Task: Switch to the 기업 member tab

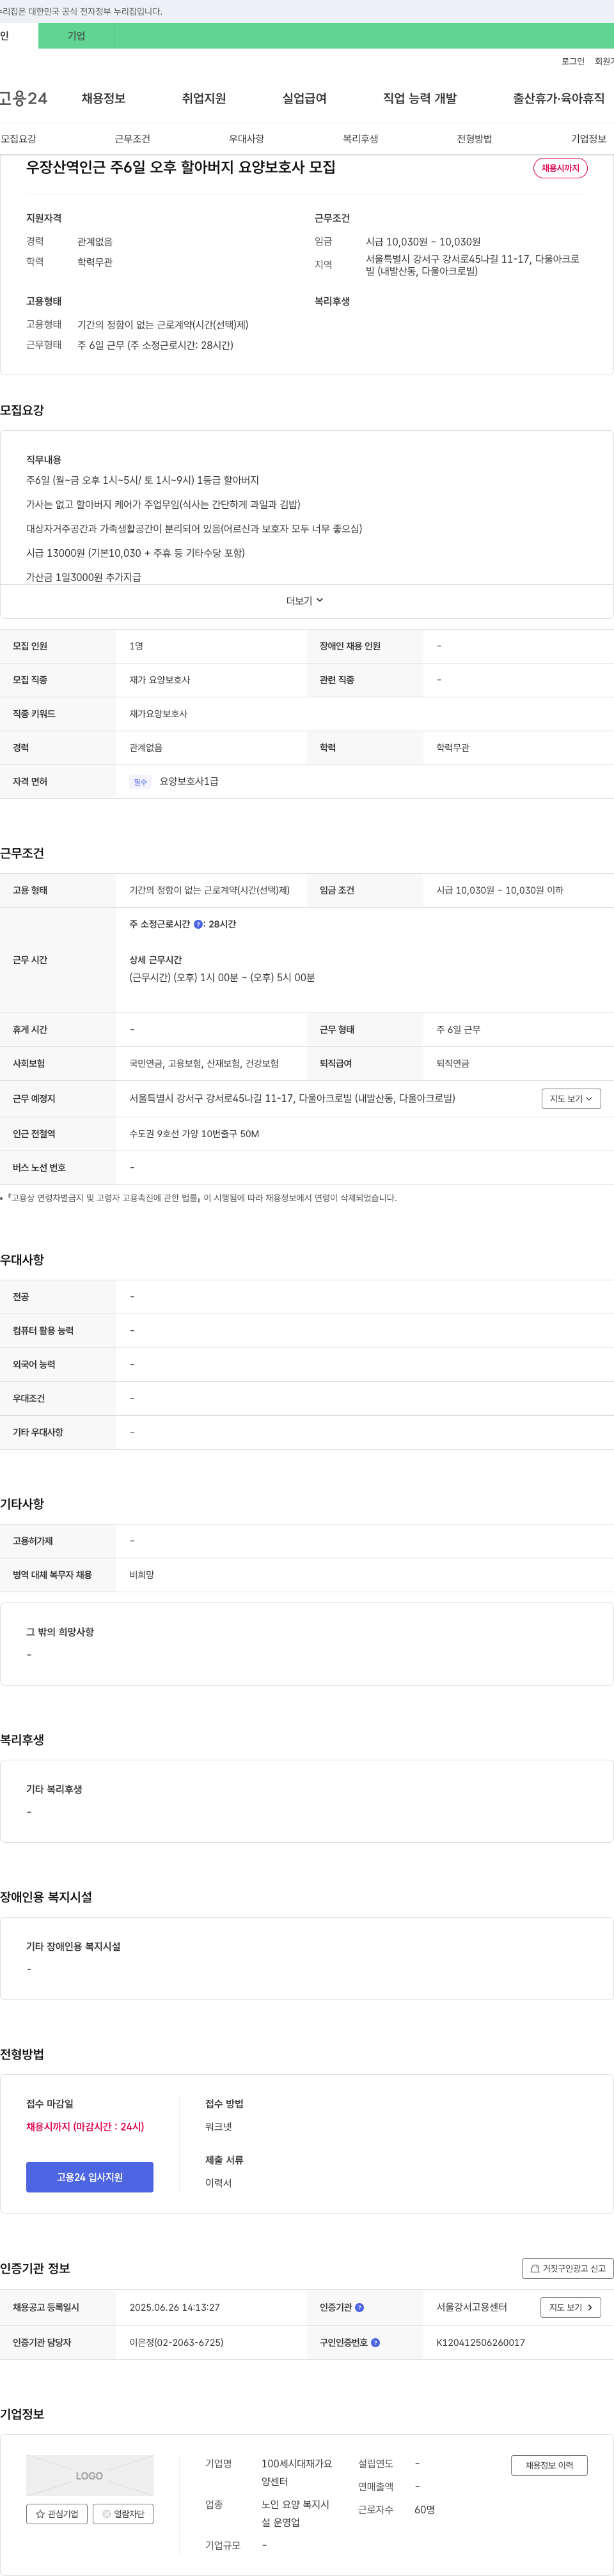Action: (76, 36)
